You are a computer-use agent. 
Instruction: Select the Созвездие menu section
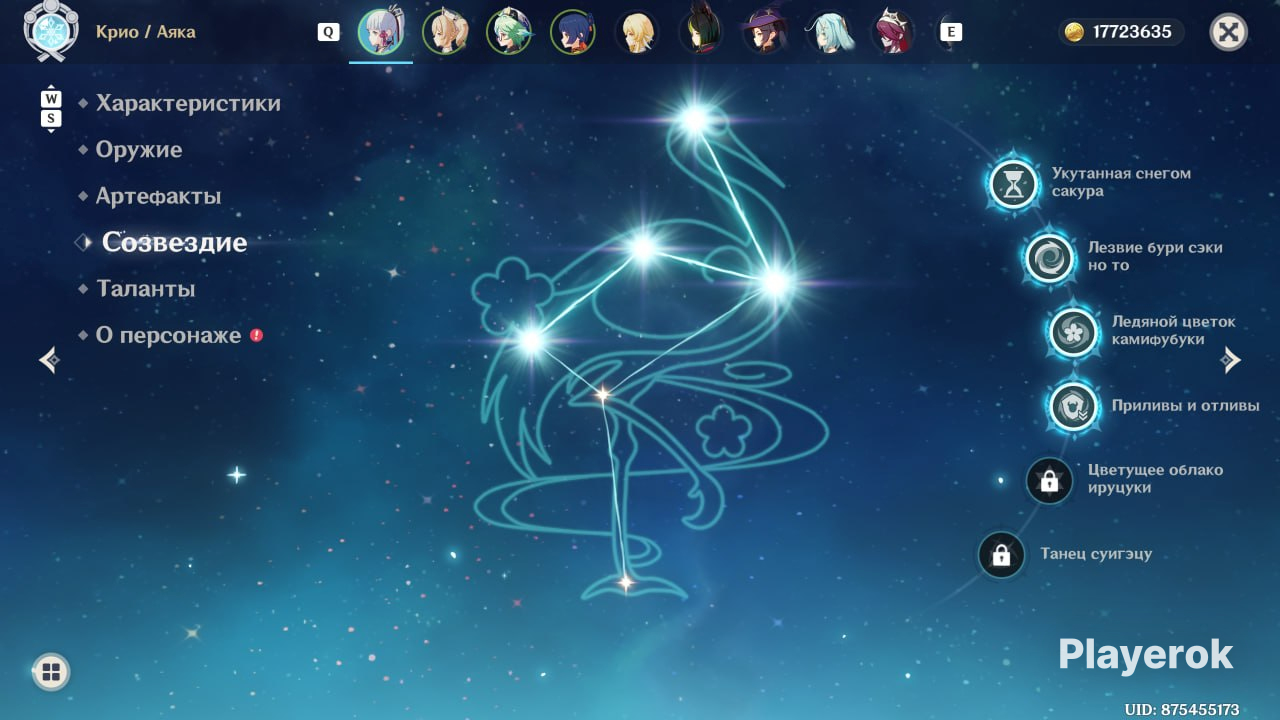pyautogui.click(x=174, y=242)
